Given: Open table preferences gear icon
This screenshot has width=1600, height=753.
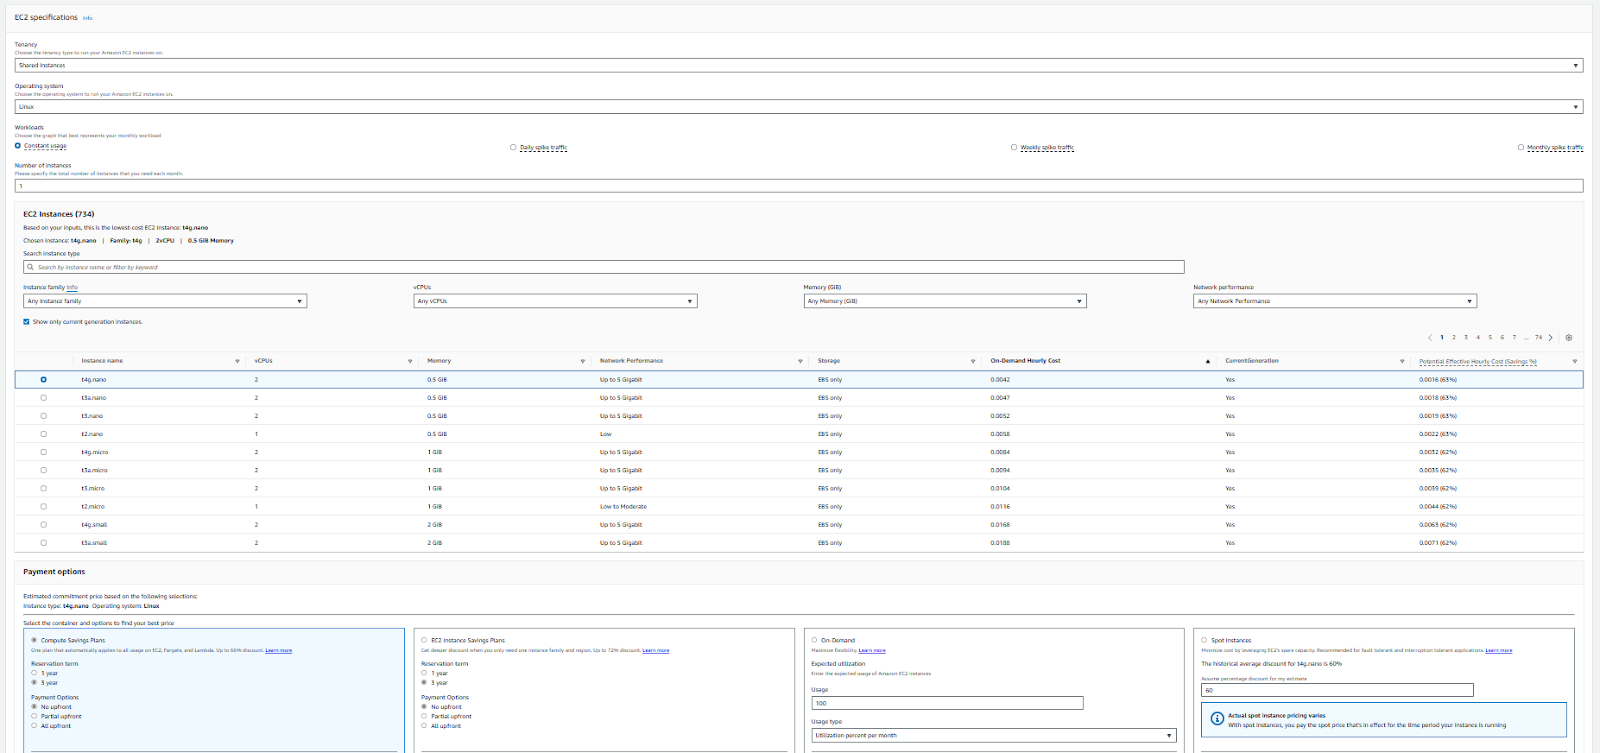Looking at the screenshot, I should tap(1569, 338).
